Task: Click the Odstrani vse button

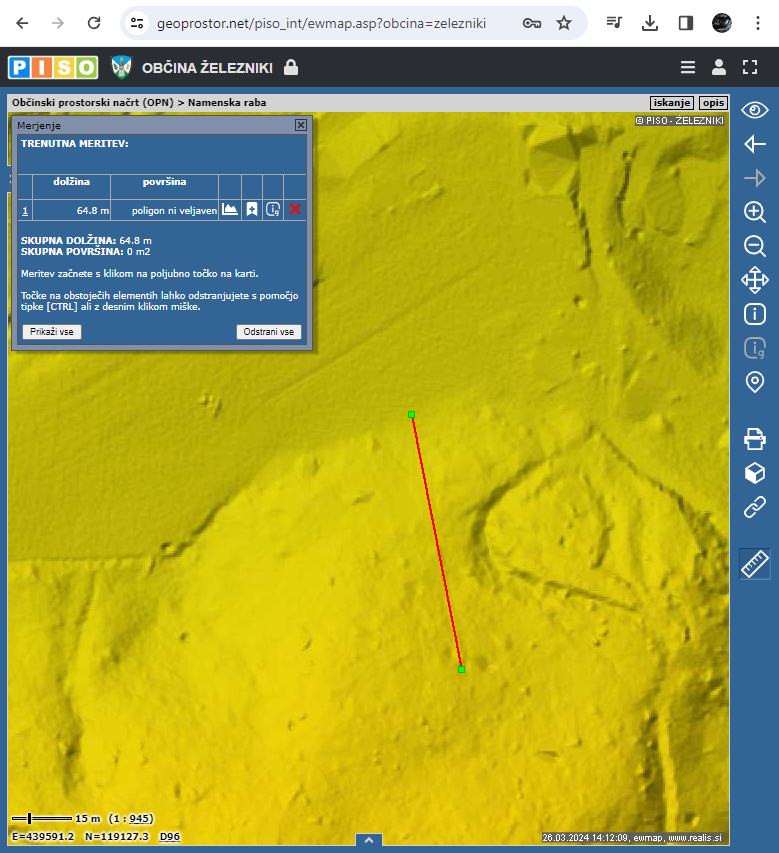Action: (269, 332)
